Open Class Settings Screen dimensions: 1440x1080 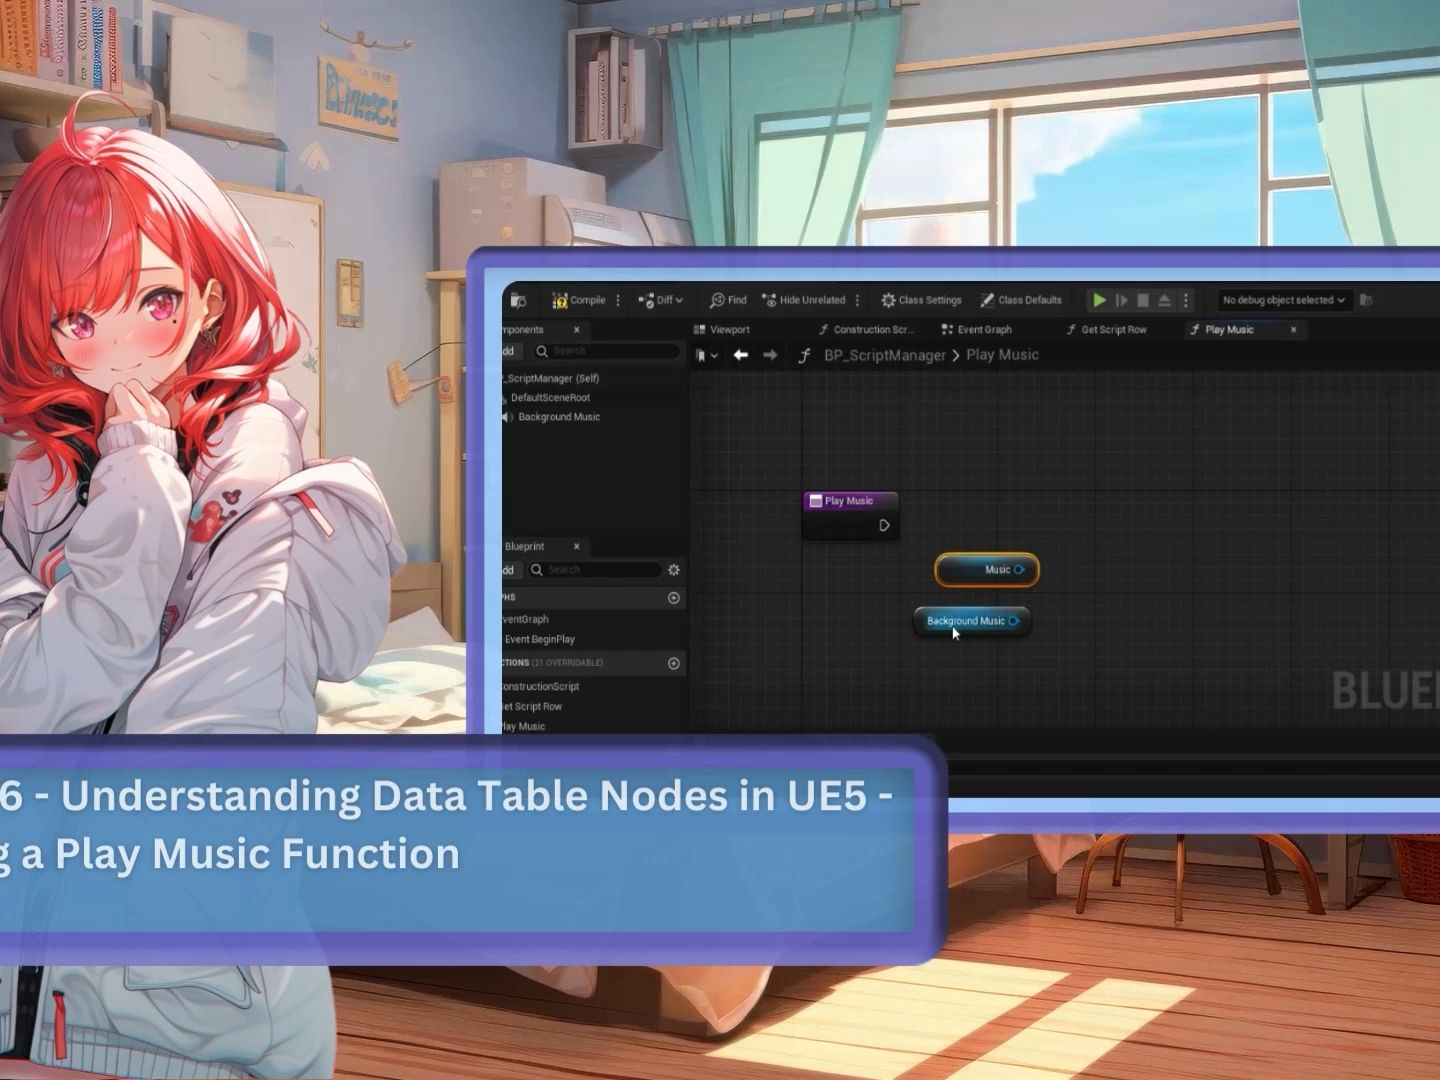click(921, 300)
